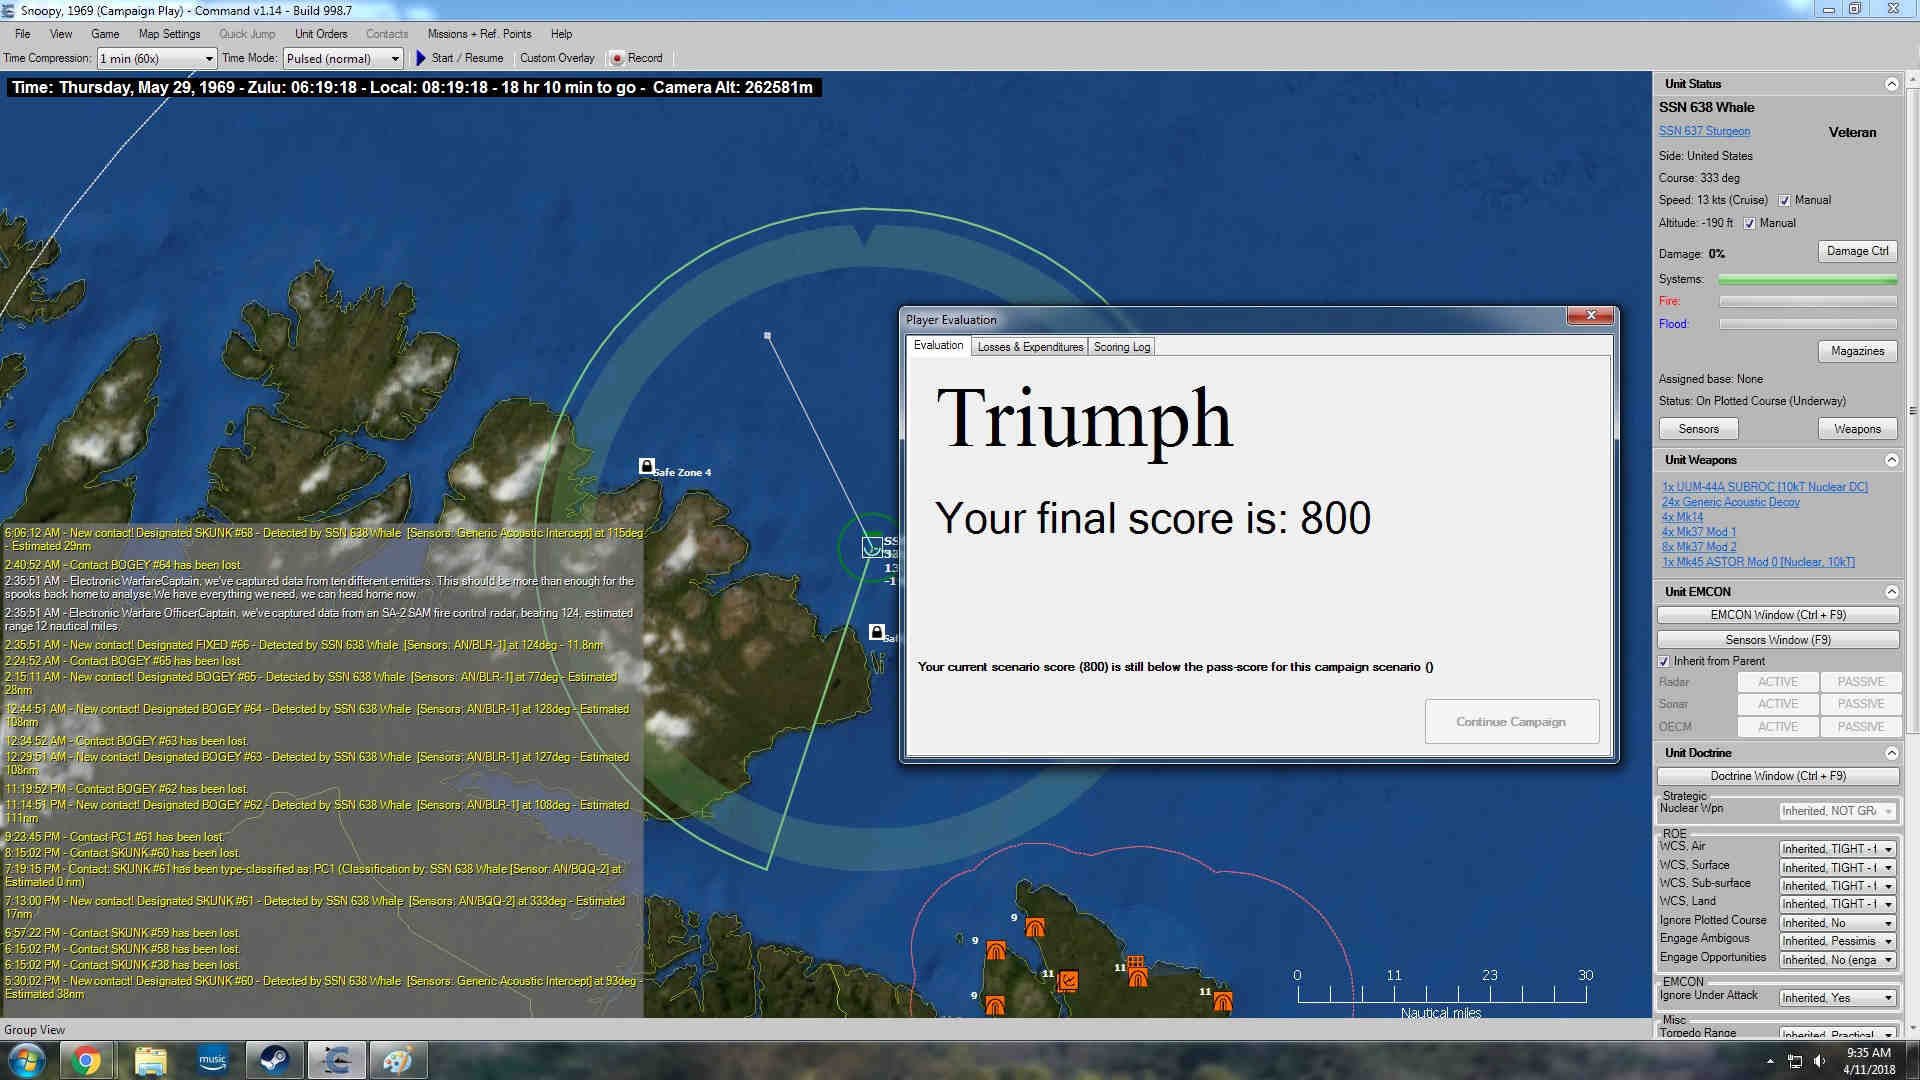Uncheck Inherit from Parent checkbox
The image size is (1920, 1080).
pyautogui.click(x=1665, y=661)
